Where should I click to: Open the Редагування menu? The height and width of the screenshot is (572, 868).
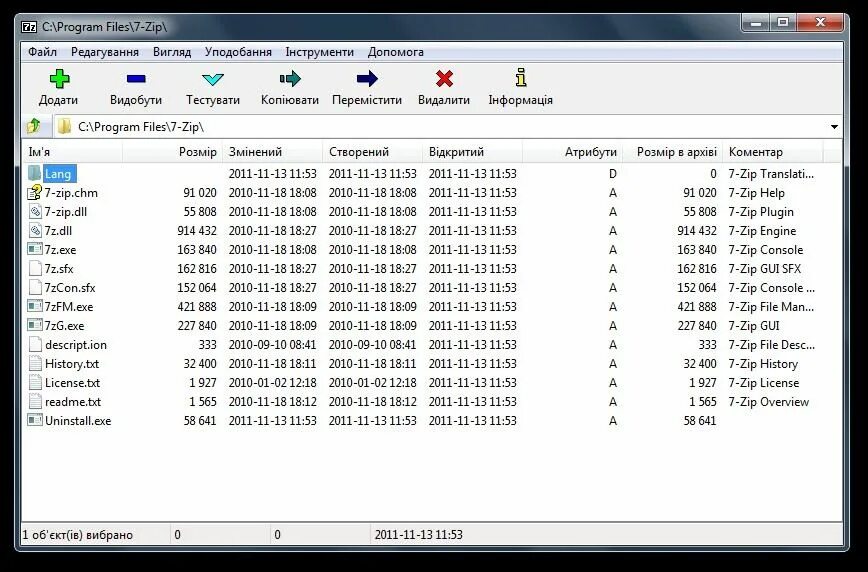(105, 51)
